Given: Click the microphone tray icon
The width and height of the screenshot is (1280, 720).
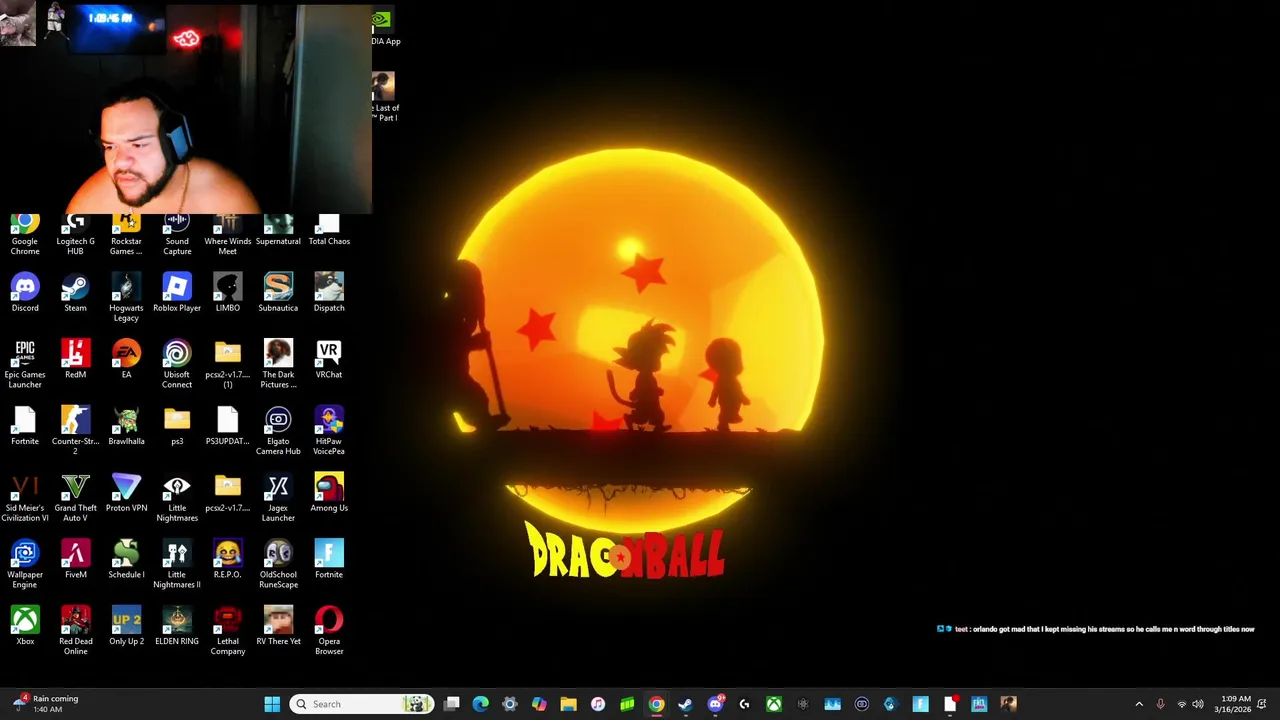Looking at the screenshot, I should click(1160, 704).
